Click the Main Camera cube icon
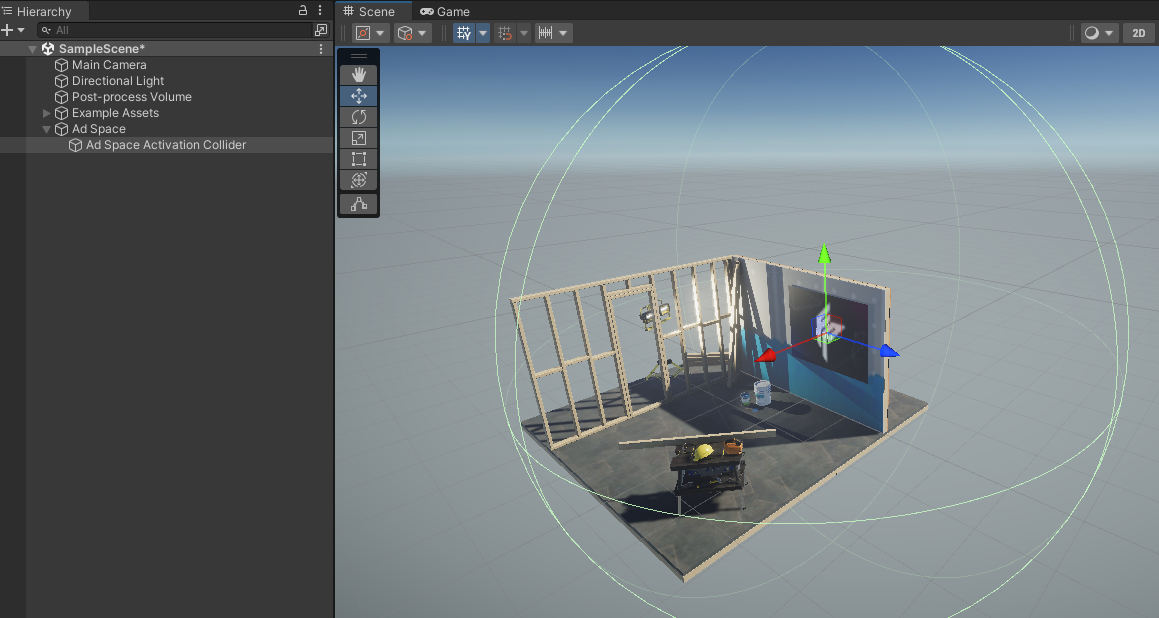The height and width of the screenshot is (618, 1159). pyautogui.click(x=61, y=65)
